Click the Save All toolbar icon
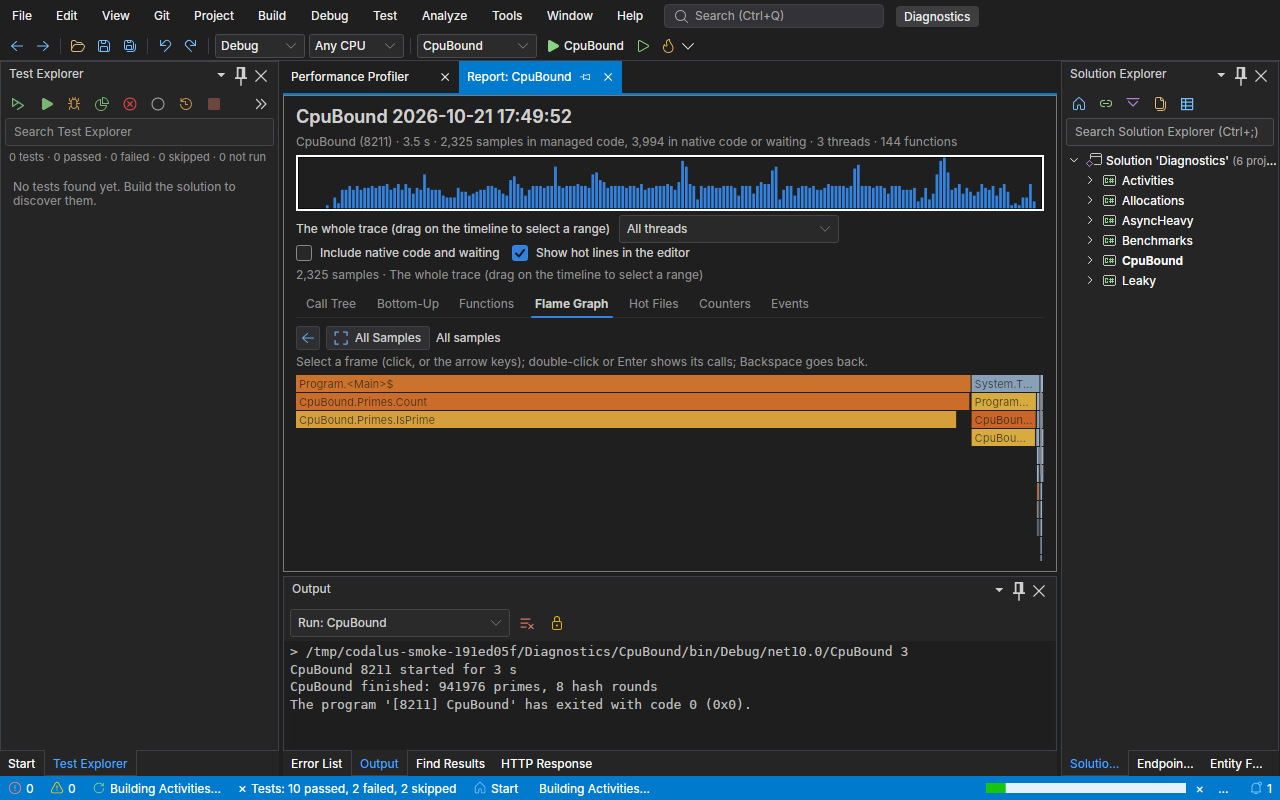1280x800 pixels. click(x=130, y=46)
